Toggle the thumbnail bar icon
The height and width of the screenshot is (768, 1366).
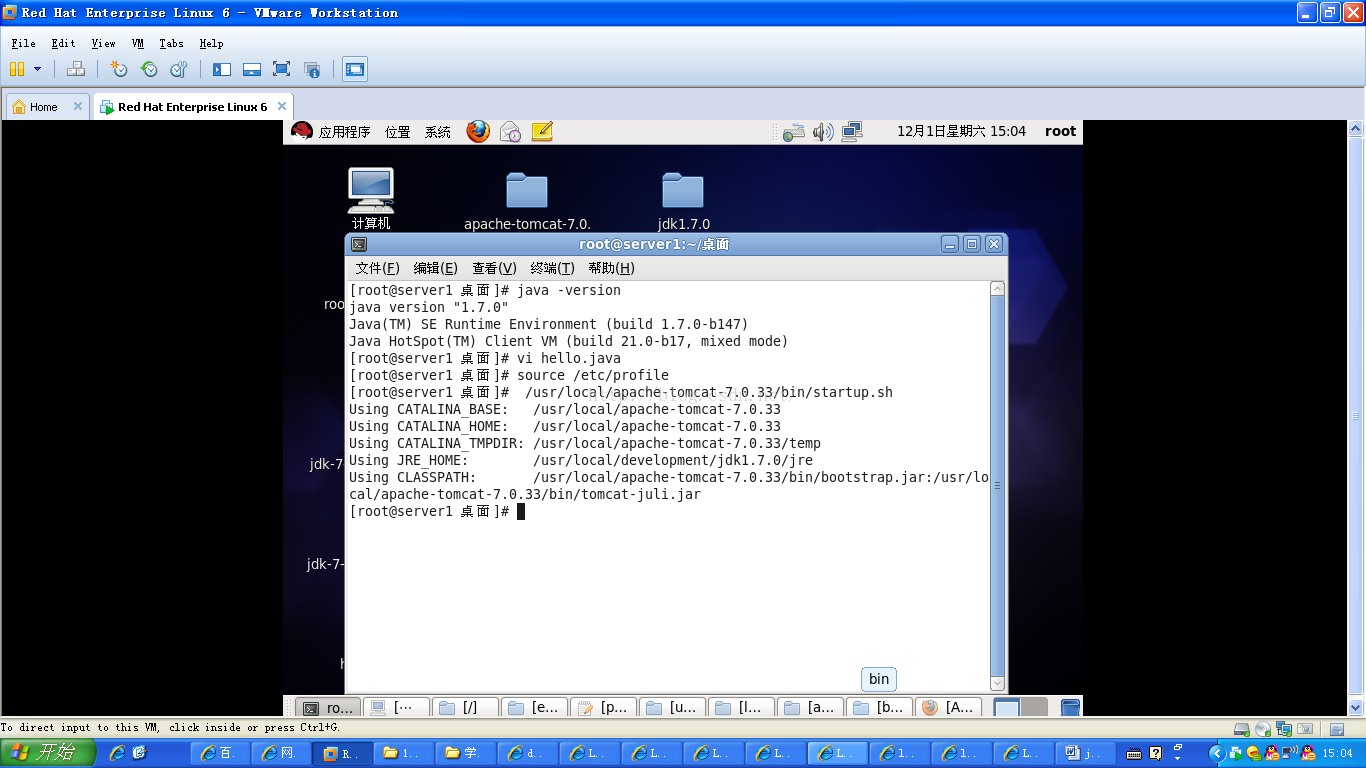click(252, 69)
